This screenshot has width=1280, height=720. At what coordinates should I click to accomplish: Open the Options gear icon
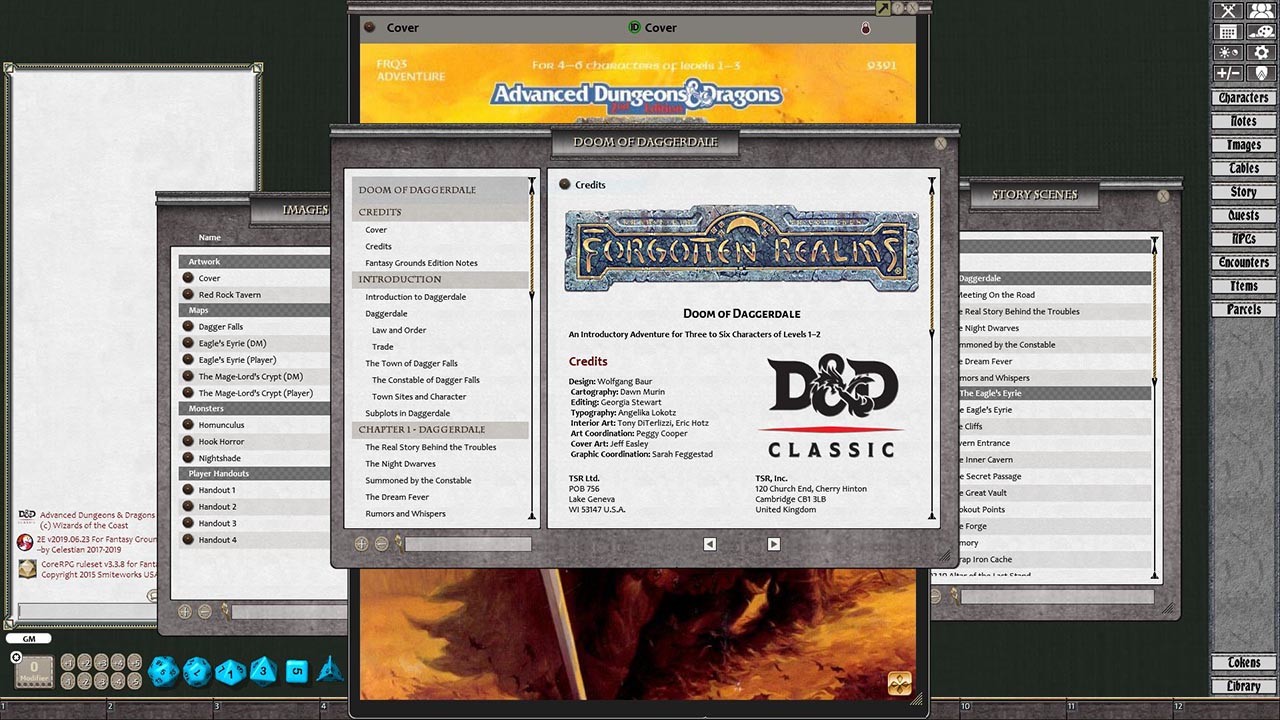point(1260,53)
